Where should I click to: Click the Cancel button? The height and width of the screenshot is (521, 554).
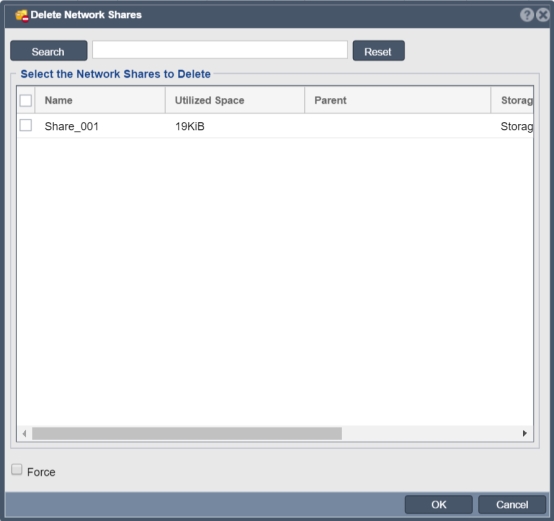coord(512,505)
